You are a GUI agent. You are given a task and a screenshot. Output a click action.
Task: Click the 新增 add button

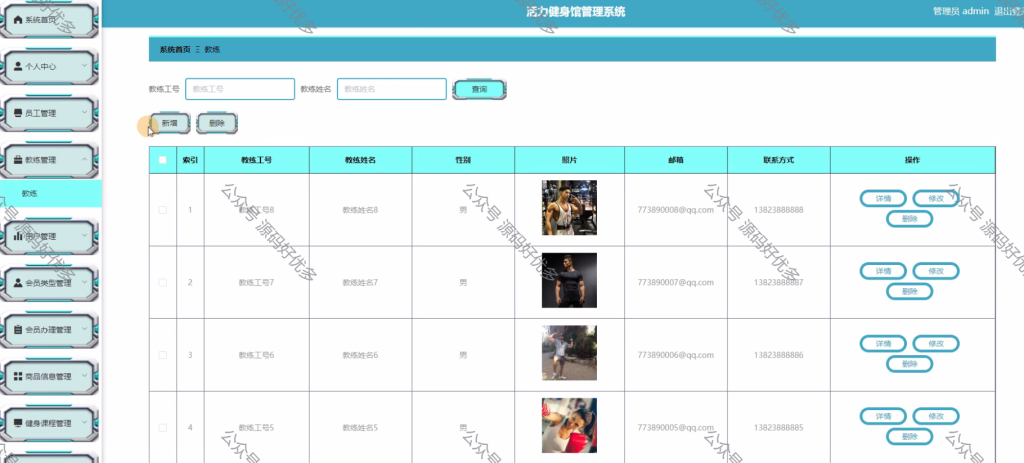point(169,123)
